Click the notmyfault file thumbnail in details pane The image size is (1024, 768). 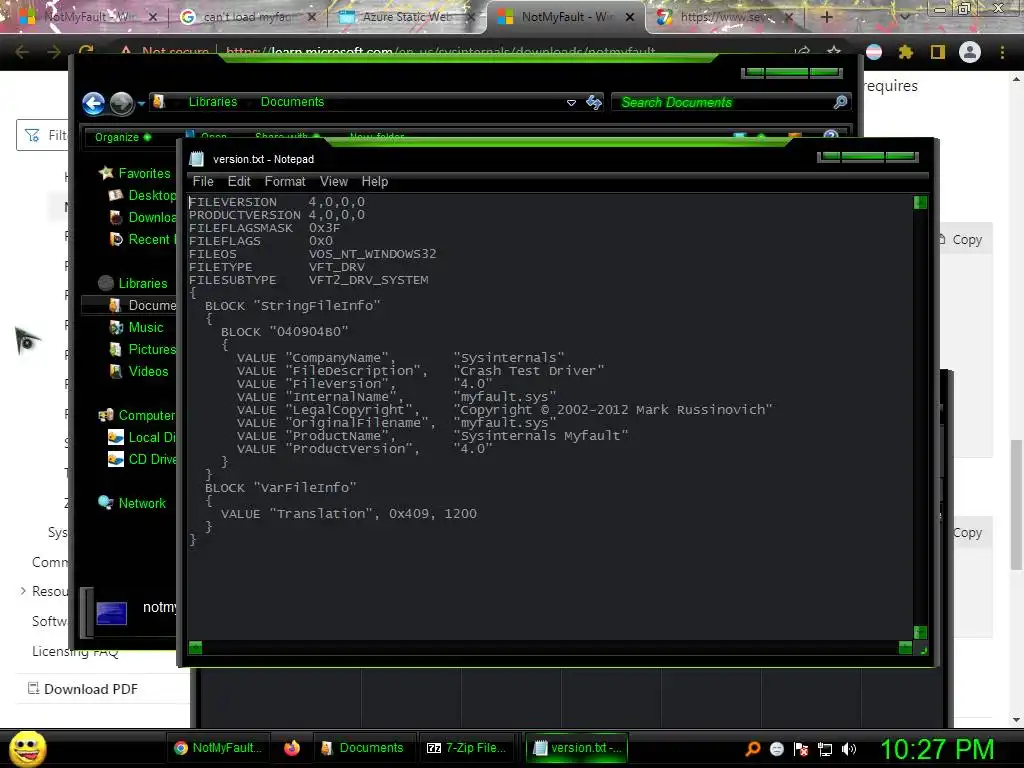point(112,613)
